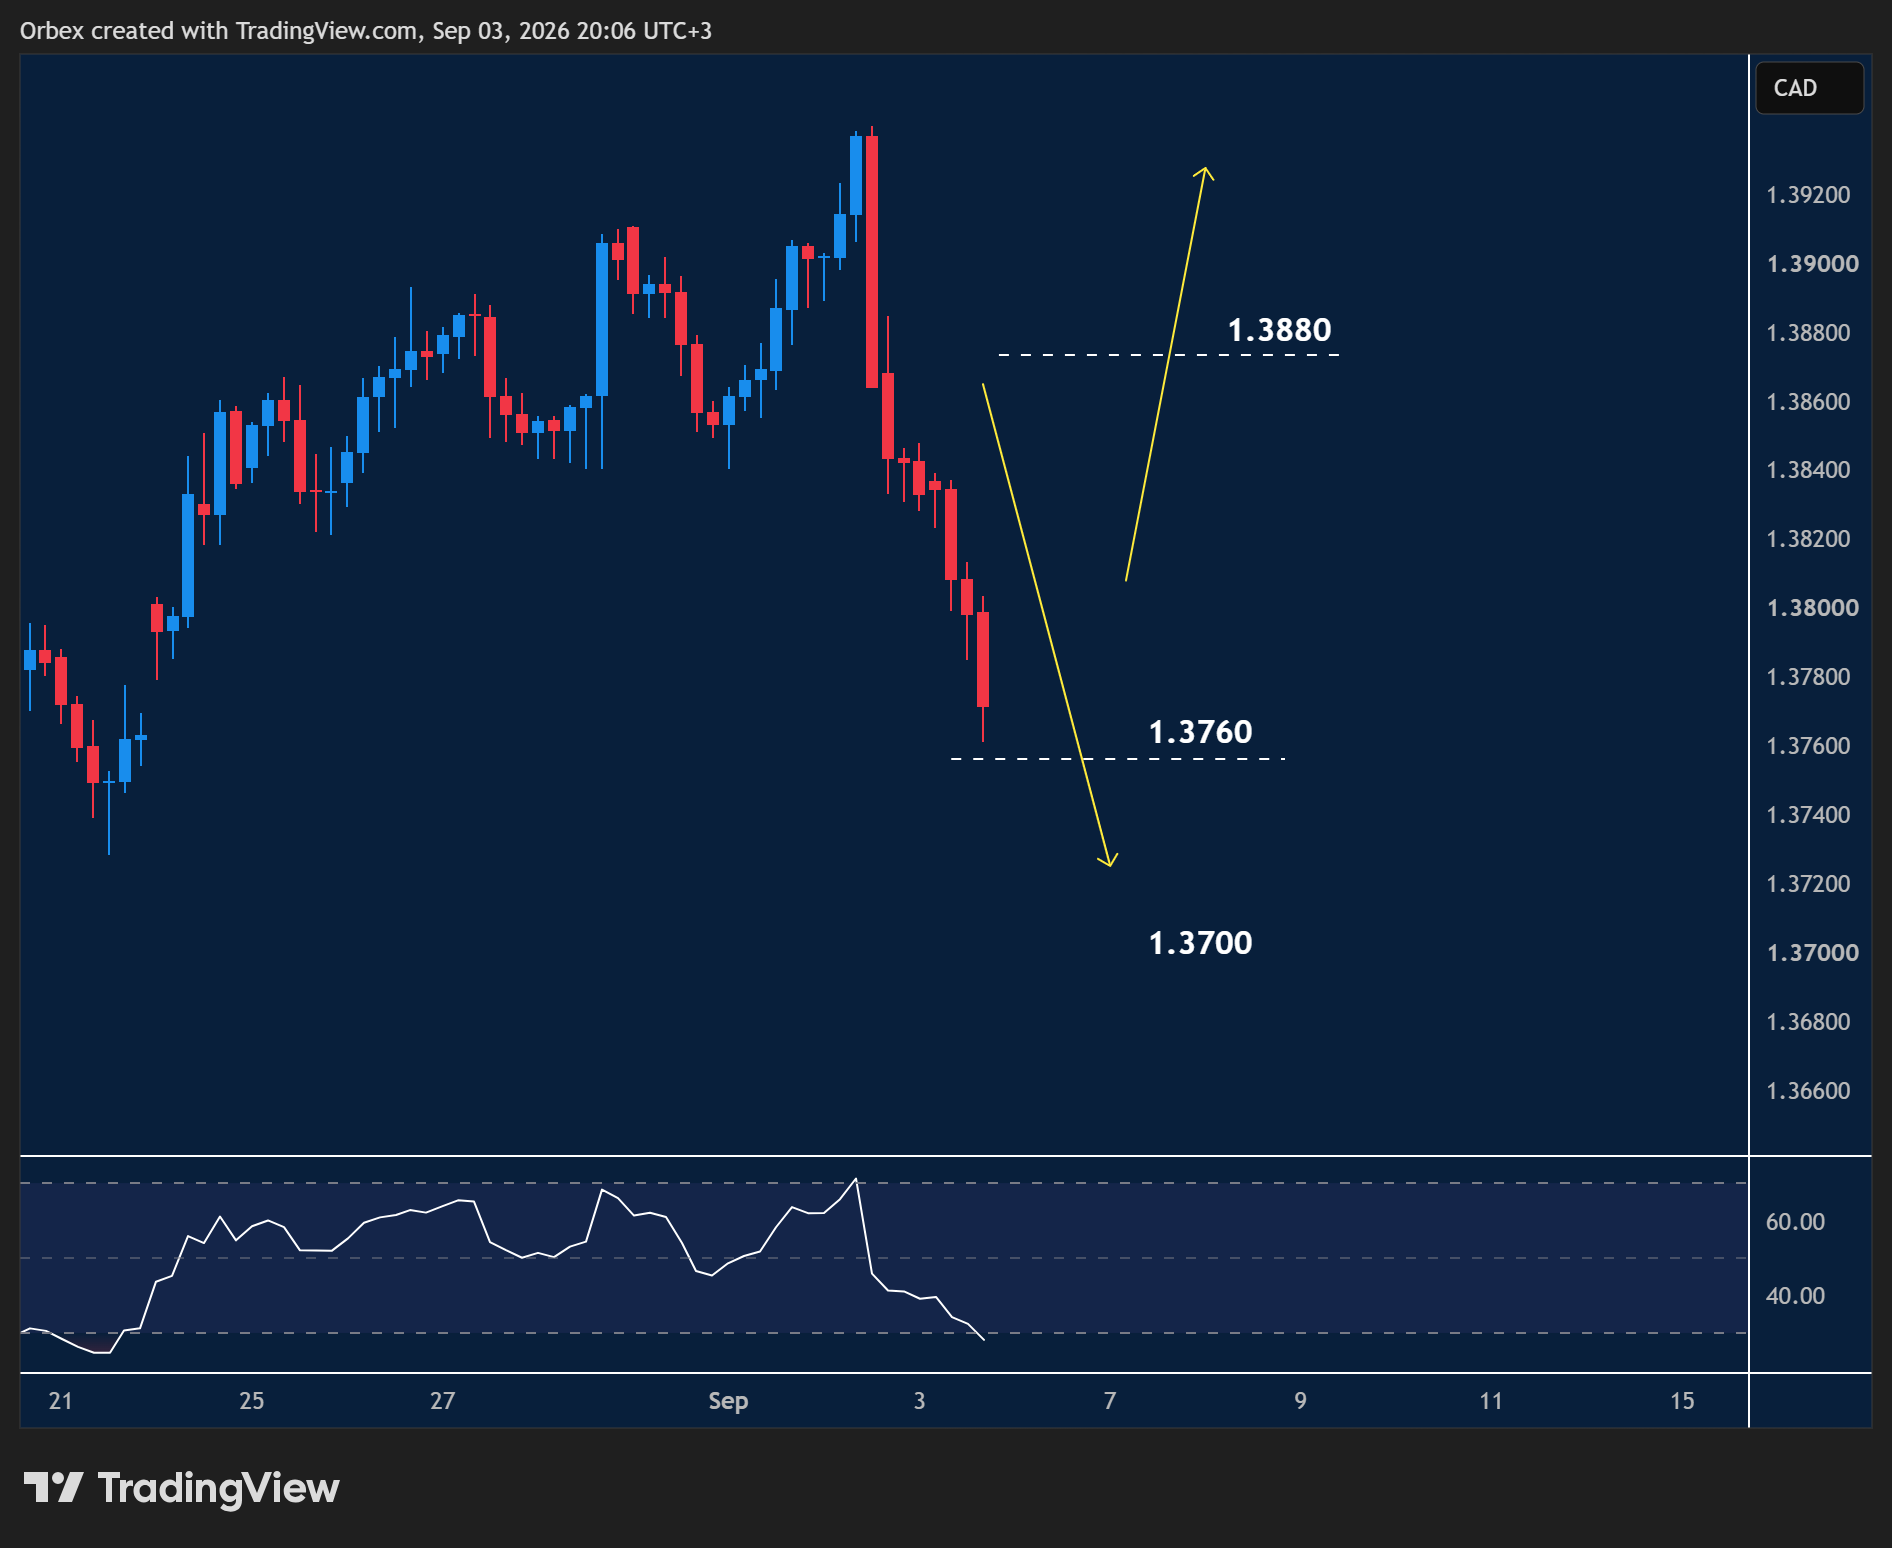The width and height of the screenshot is (1892, 1548).
Task: Click the date label 3
Action: pyautogui.click(x=919, y=1401)
